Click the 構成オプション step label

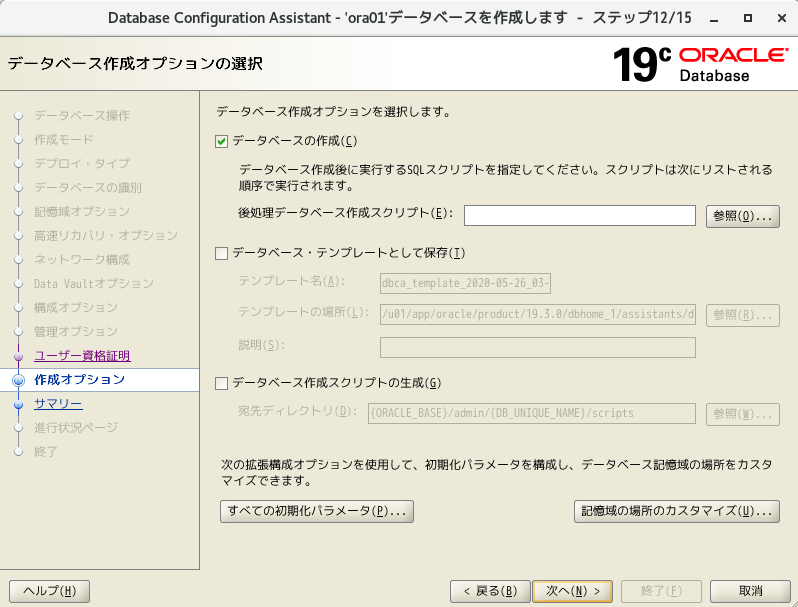click(x=76, y=308)
